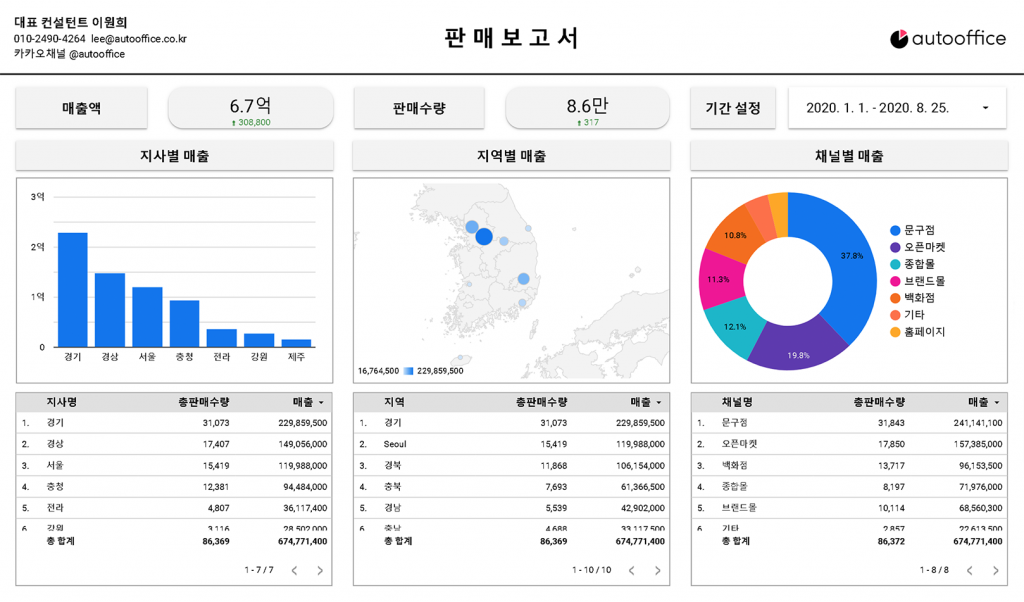Screen dimensions: 1024x602
Task: Click the 채널별 매출 header
Action: (x=849, y=156)
